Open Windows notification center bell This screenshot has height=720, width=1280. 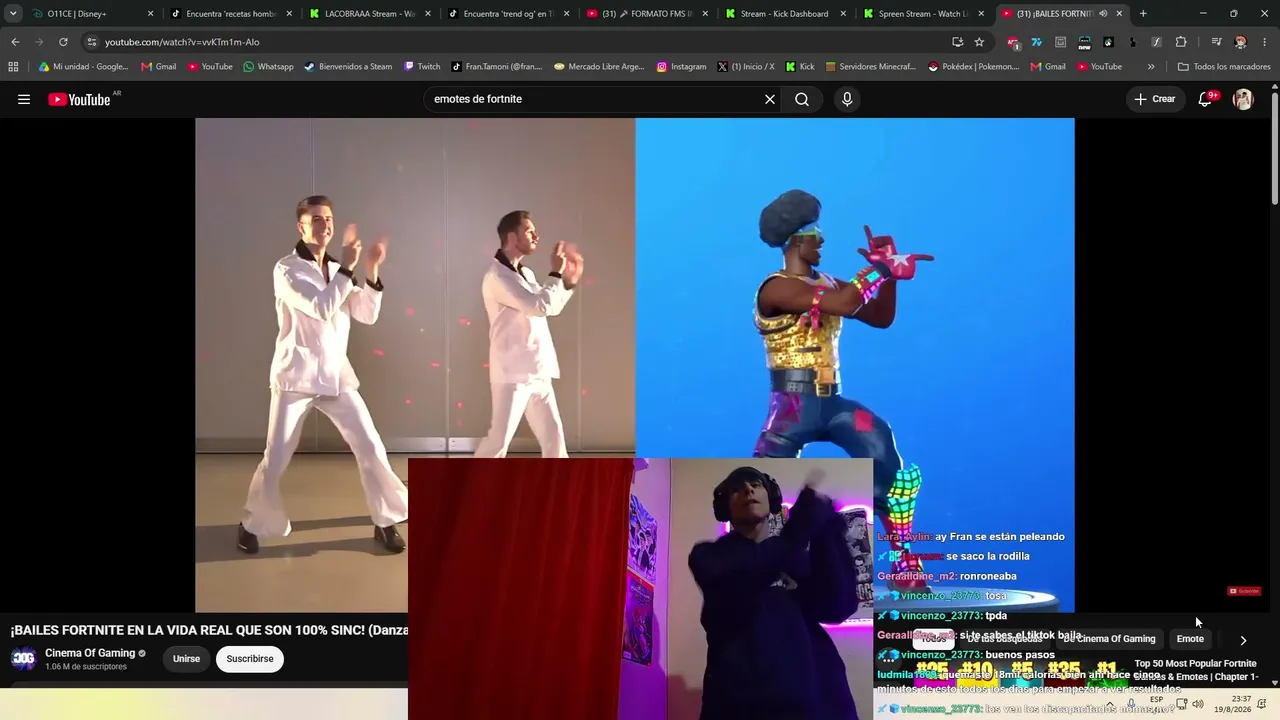coord(1261,704)
